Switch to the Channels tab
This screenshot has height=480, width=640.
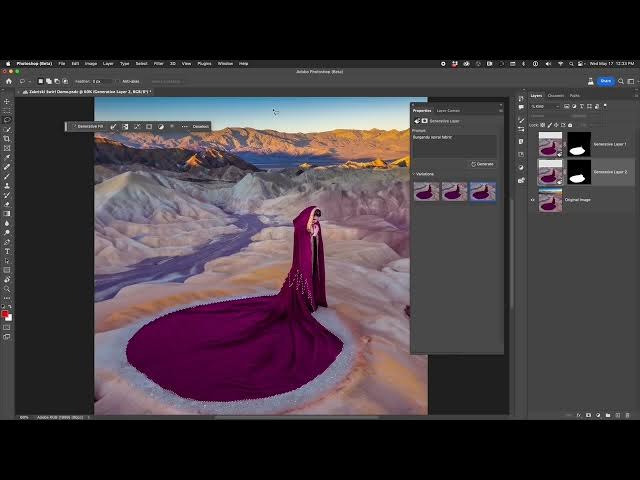point(555,95)
